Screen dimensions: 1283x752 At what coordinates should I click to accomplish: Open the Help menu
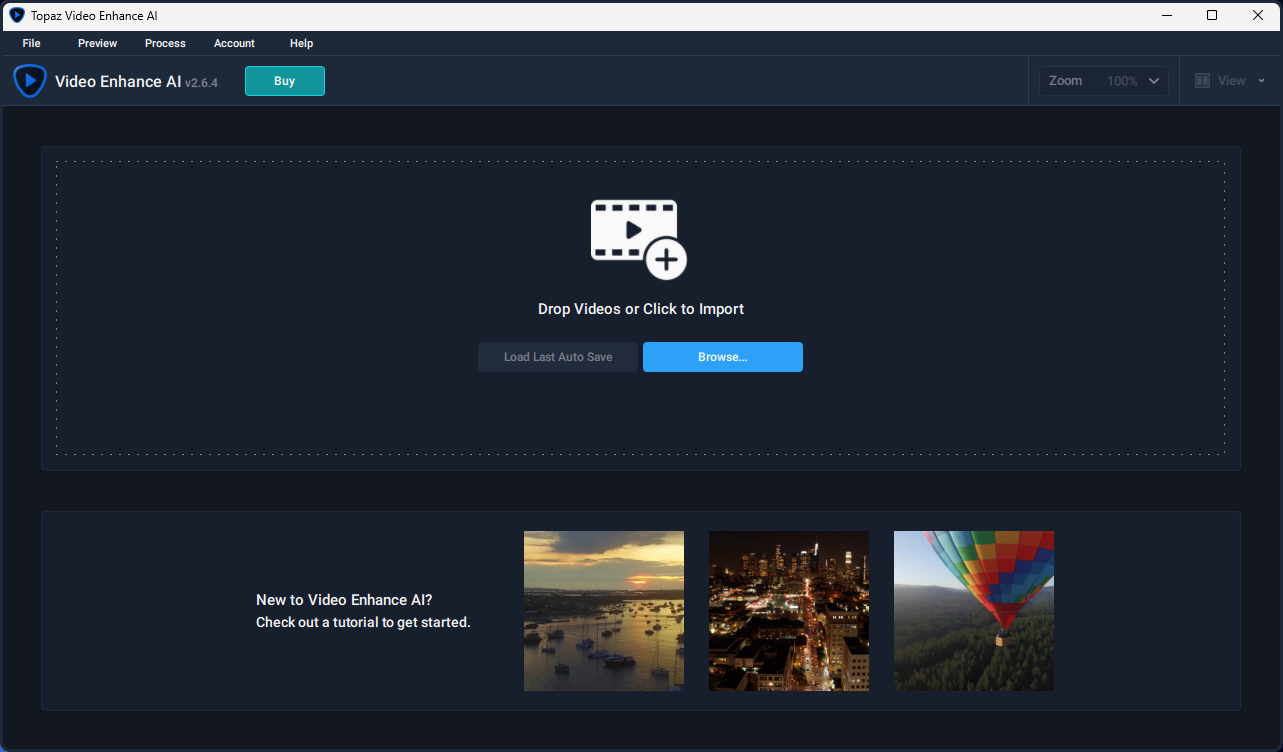pos(301,43)
